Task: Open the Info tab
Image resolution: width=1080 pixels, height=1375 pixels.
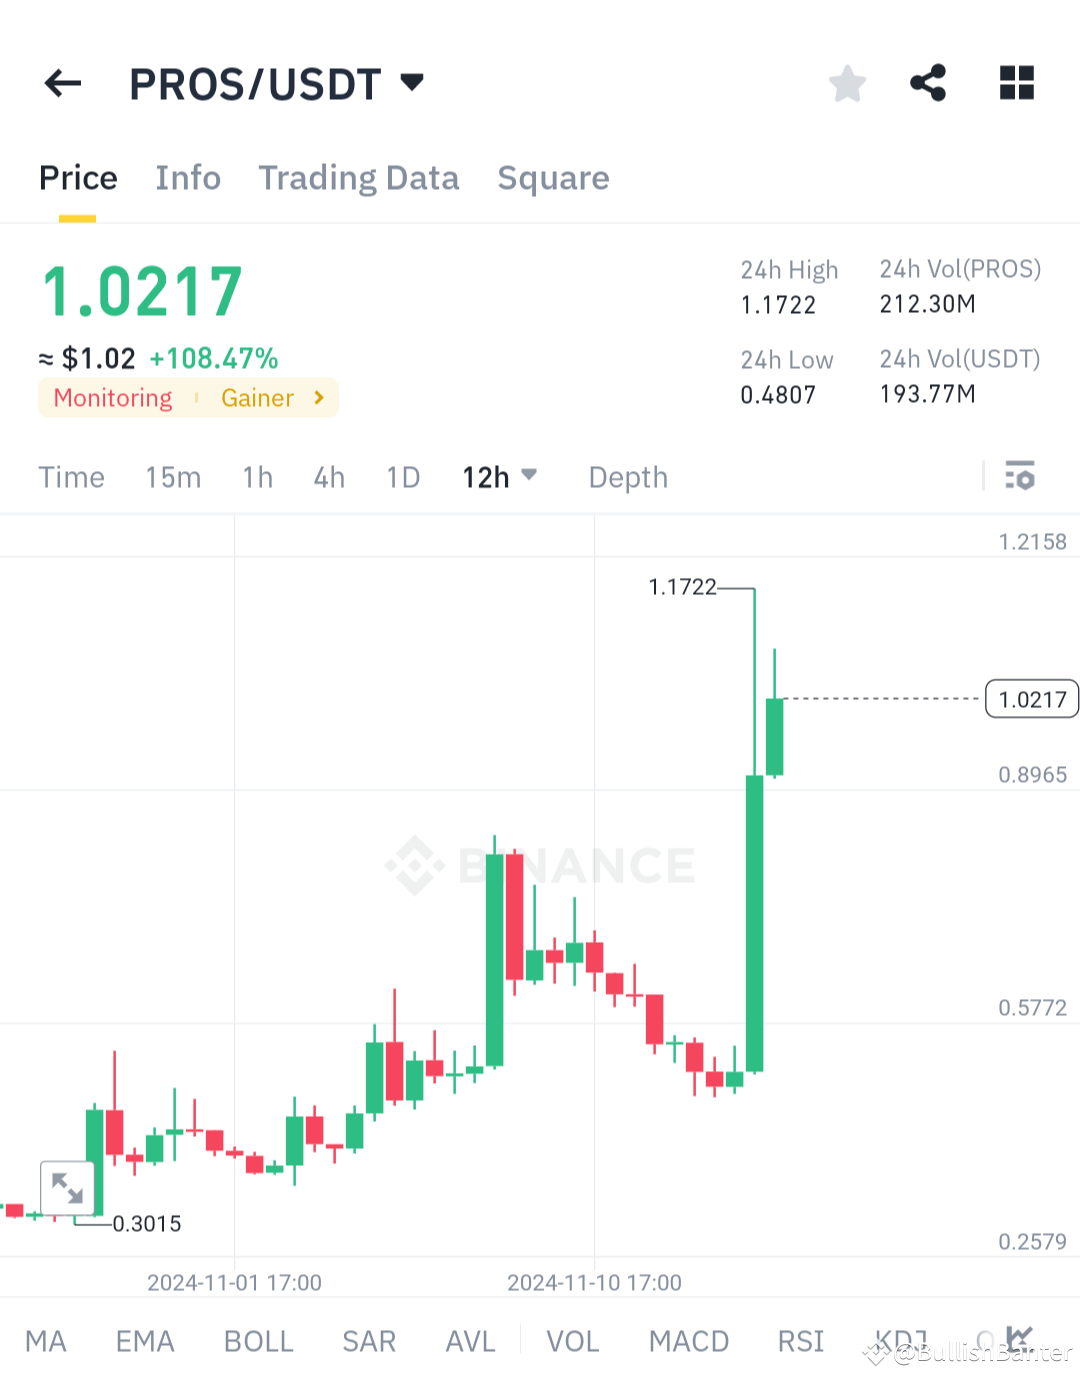Action: click(188, 177)
